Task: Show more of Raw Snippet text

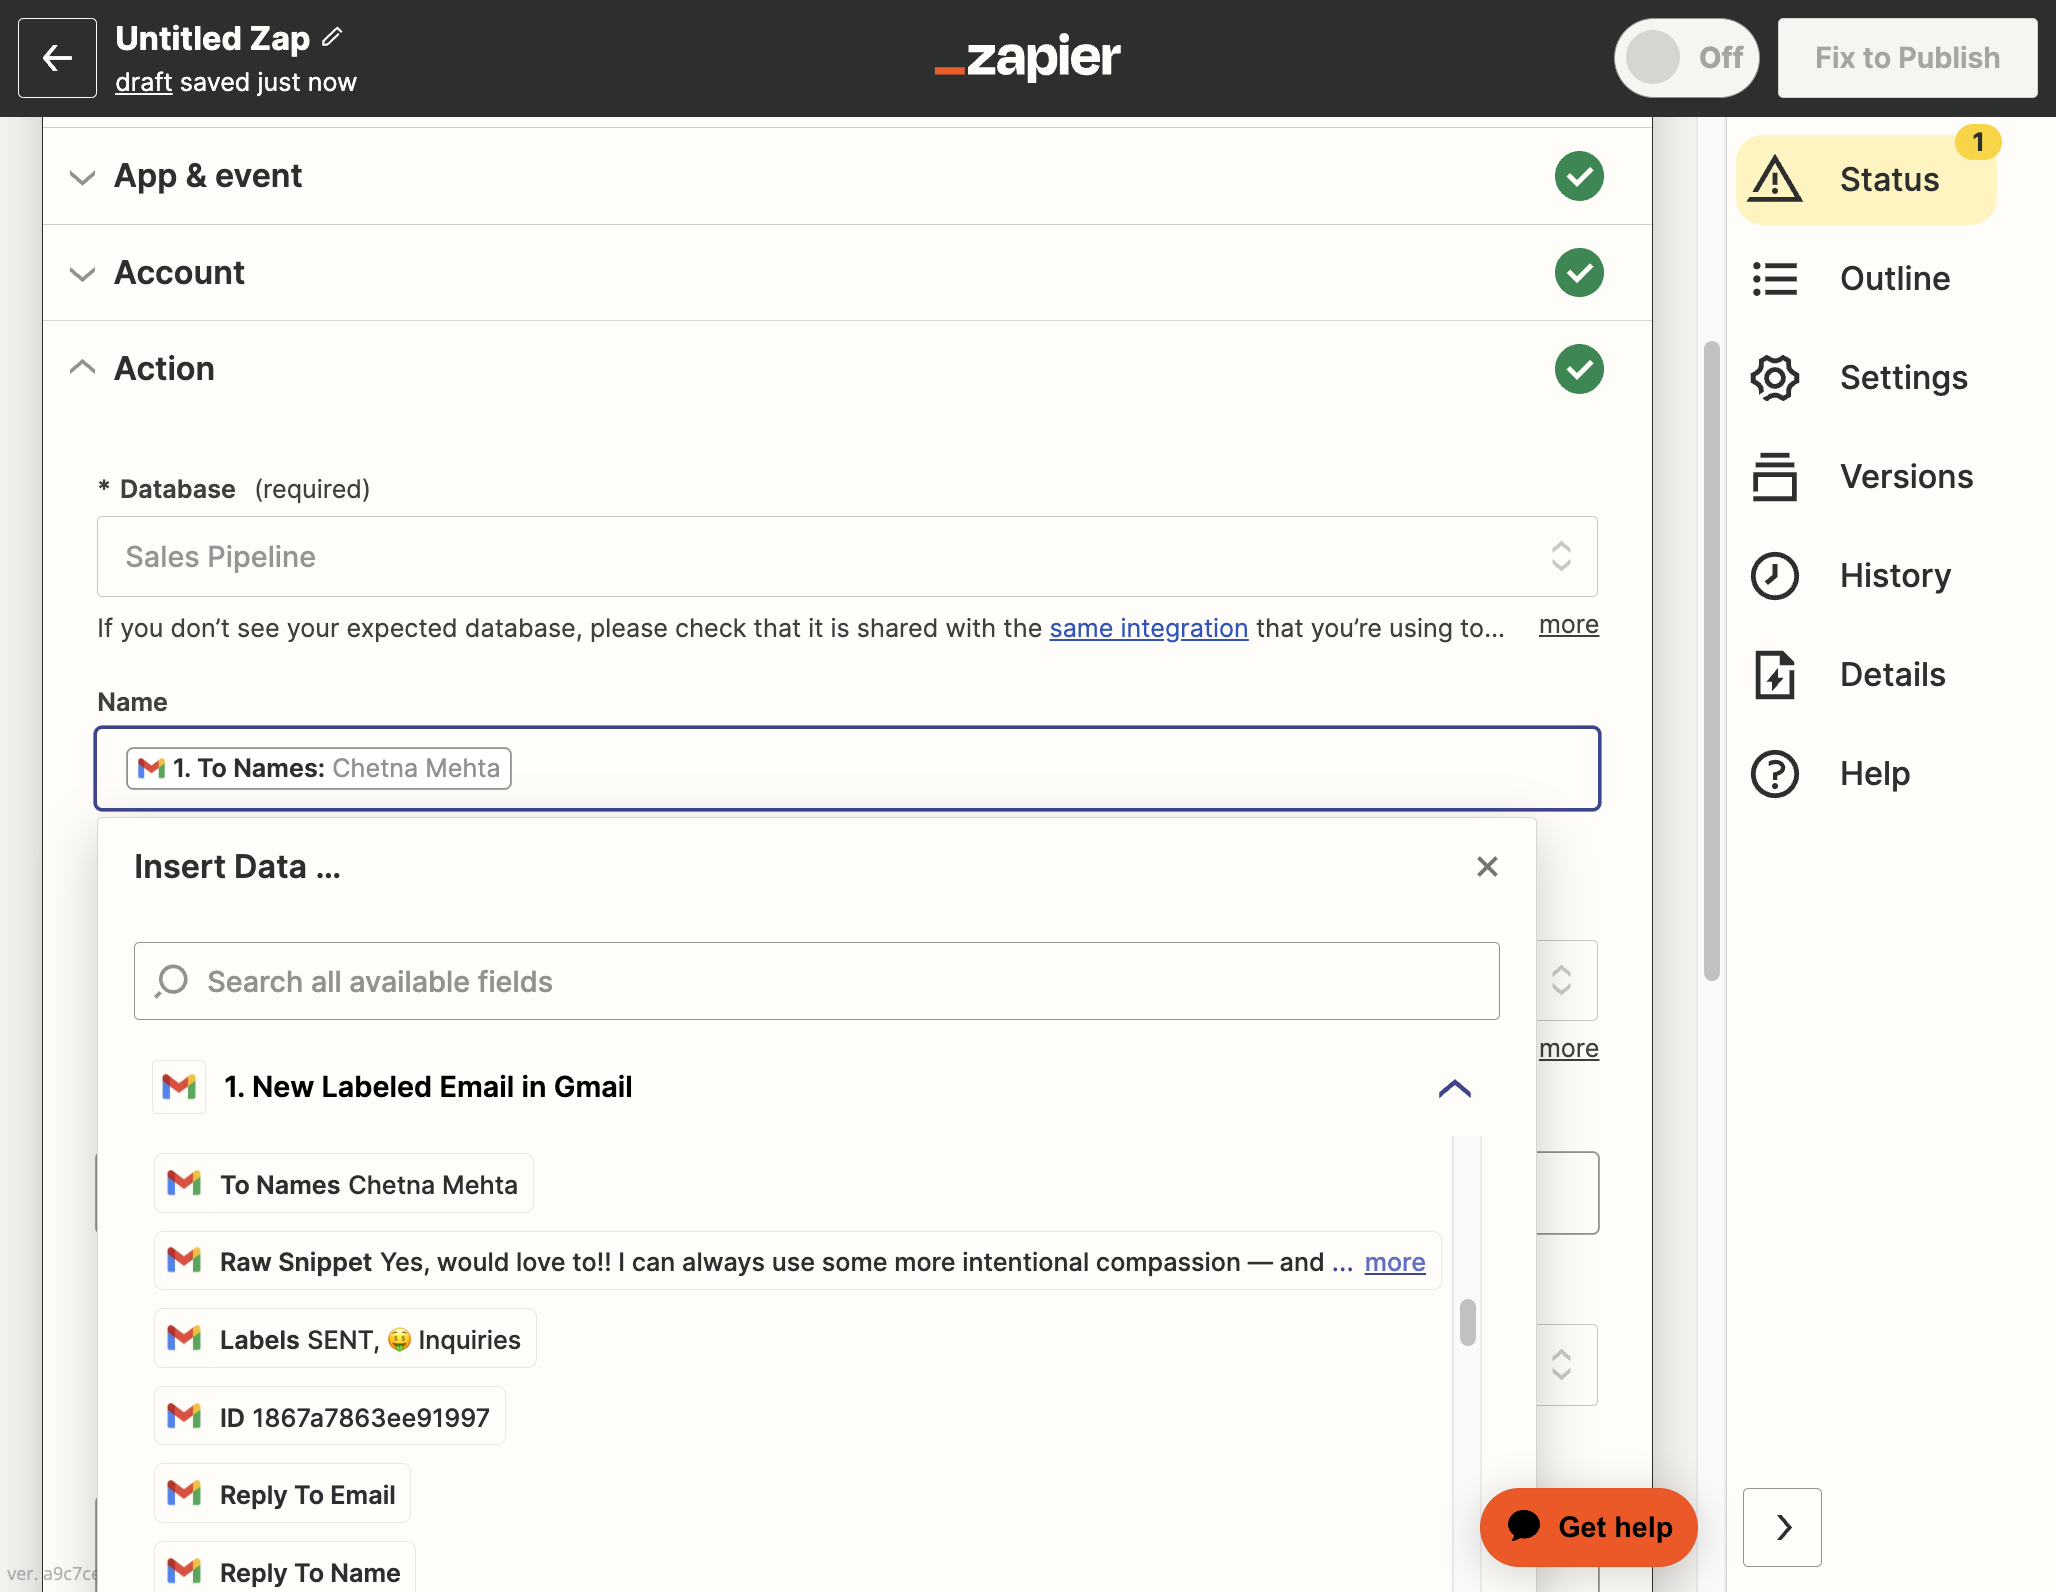Action: point(1395,1262)
